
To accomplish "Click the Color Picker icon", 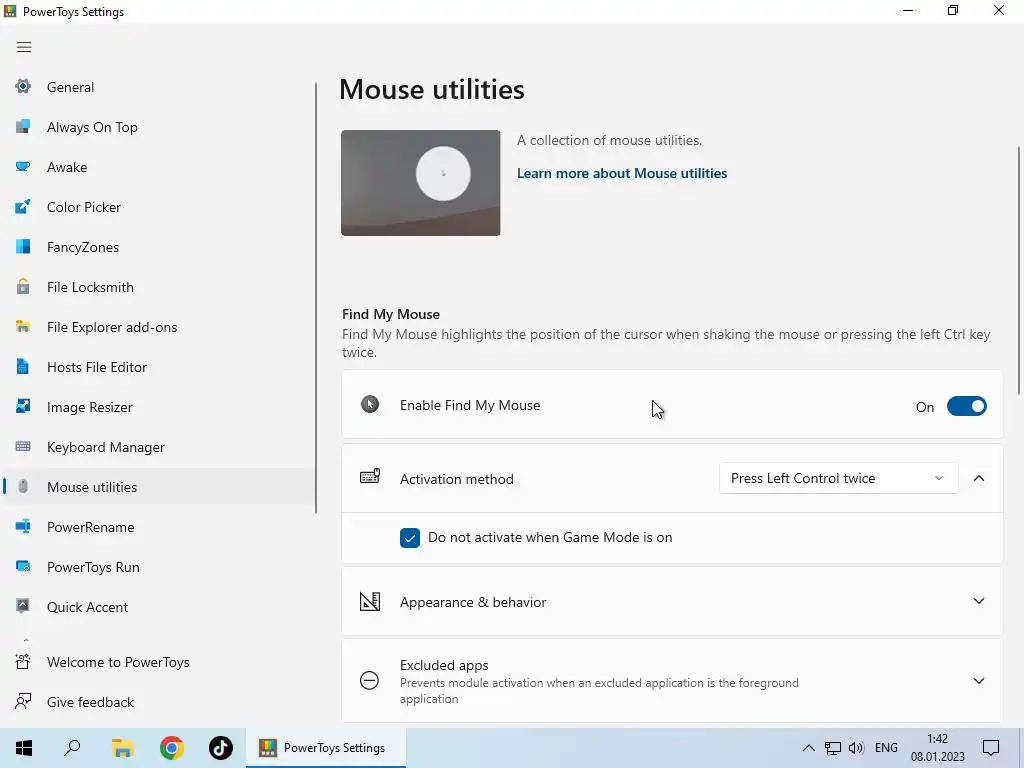I will tap(23, 206).
